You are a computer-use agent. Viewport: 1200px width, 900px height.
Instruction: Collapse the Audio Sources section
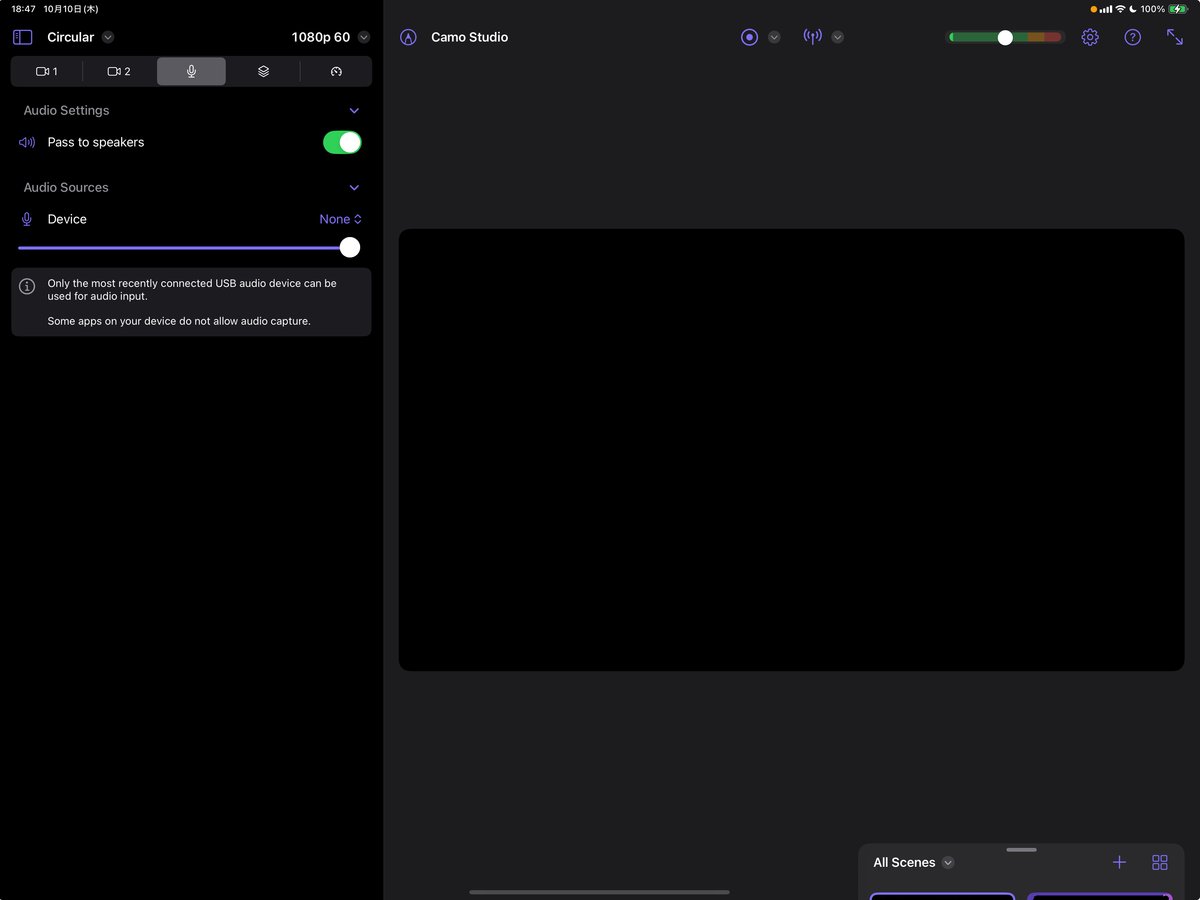pyautogui.click(x=354, y=188)
